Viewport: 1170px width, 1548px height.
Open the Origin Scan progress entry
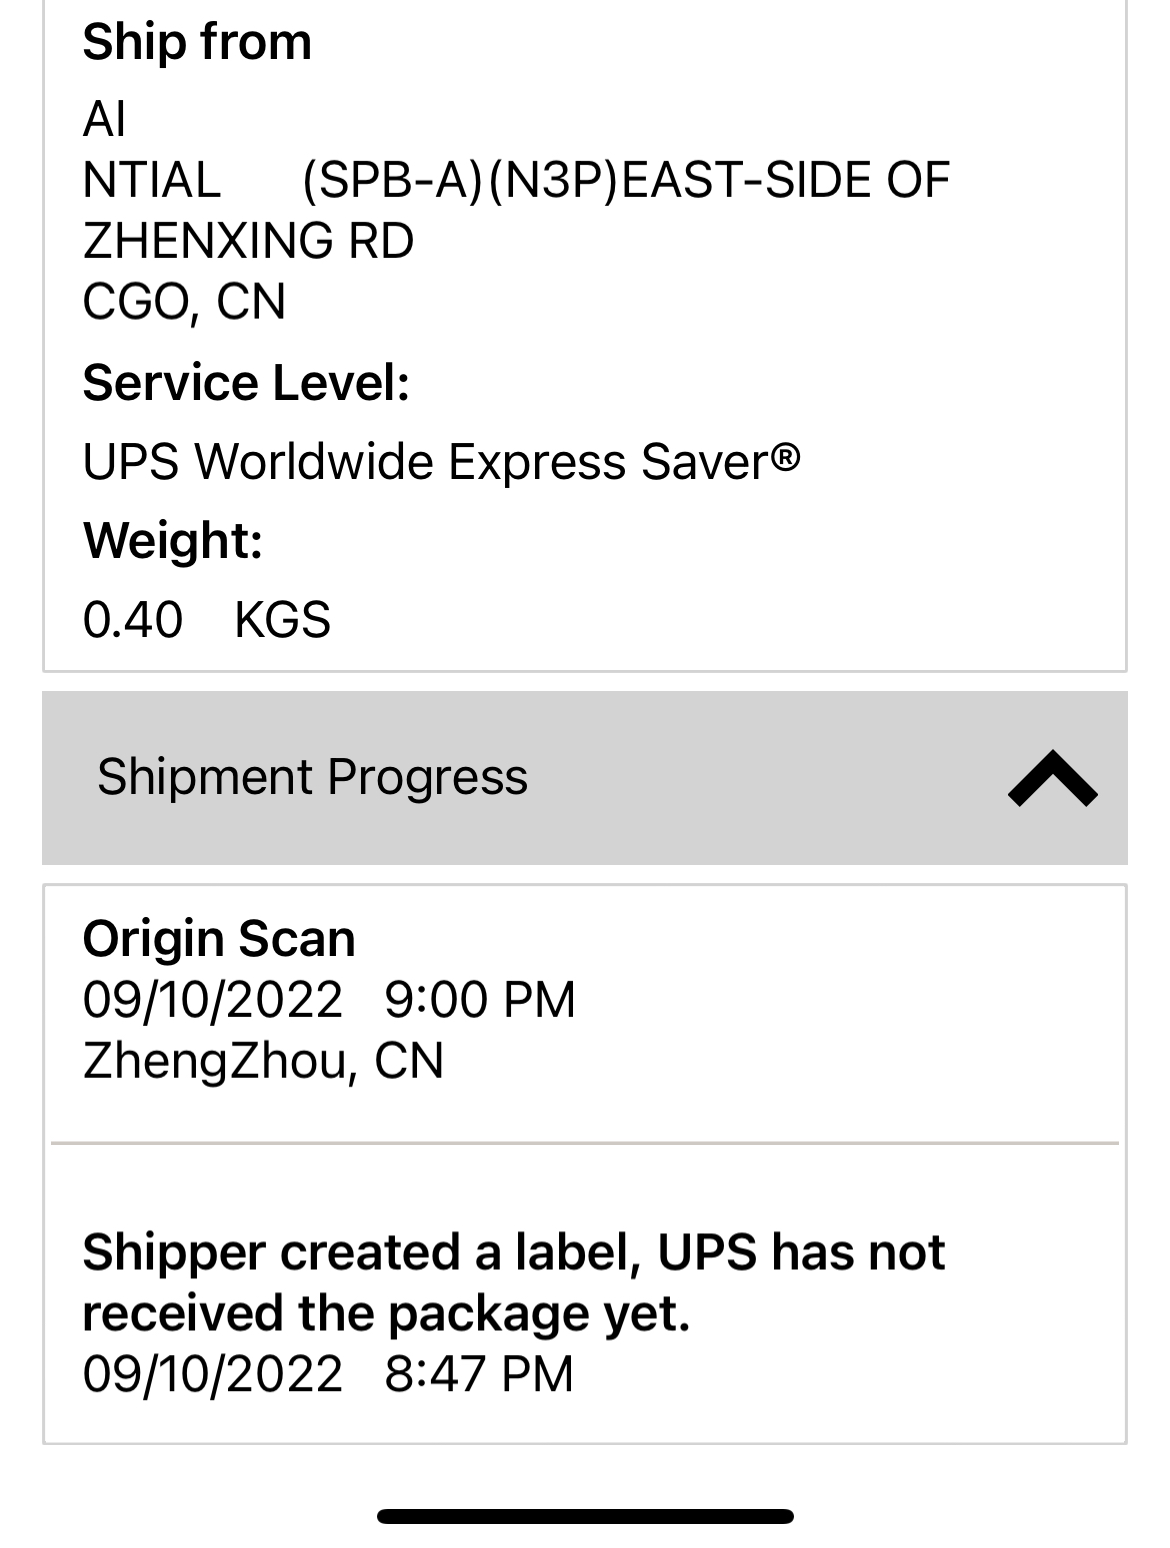[219, 939]
